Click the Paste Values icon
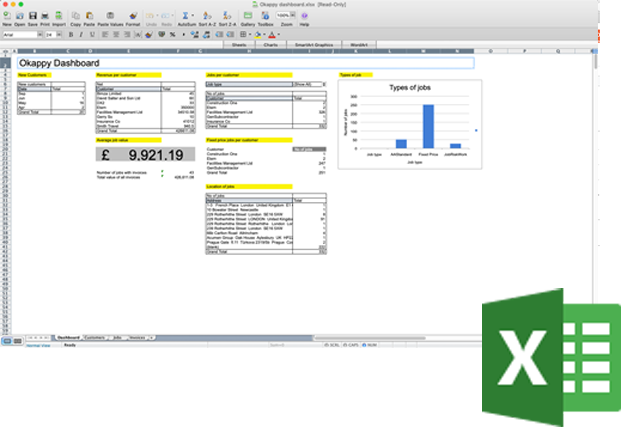The height and width of the screenshot is (427, 621). point(110,16)
